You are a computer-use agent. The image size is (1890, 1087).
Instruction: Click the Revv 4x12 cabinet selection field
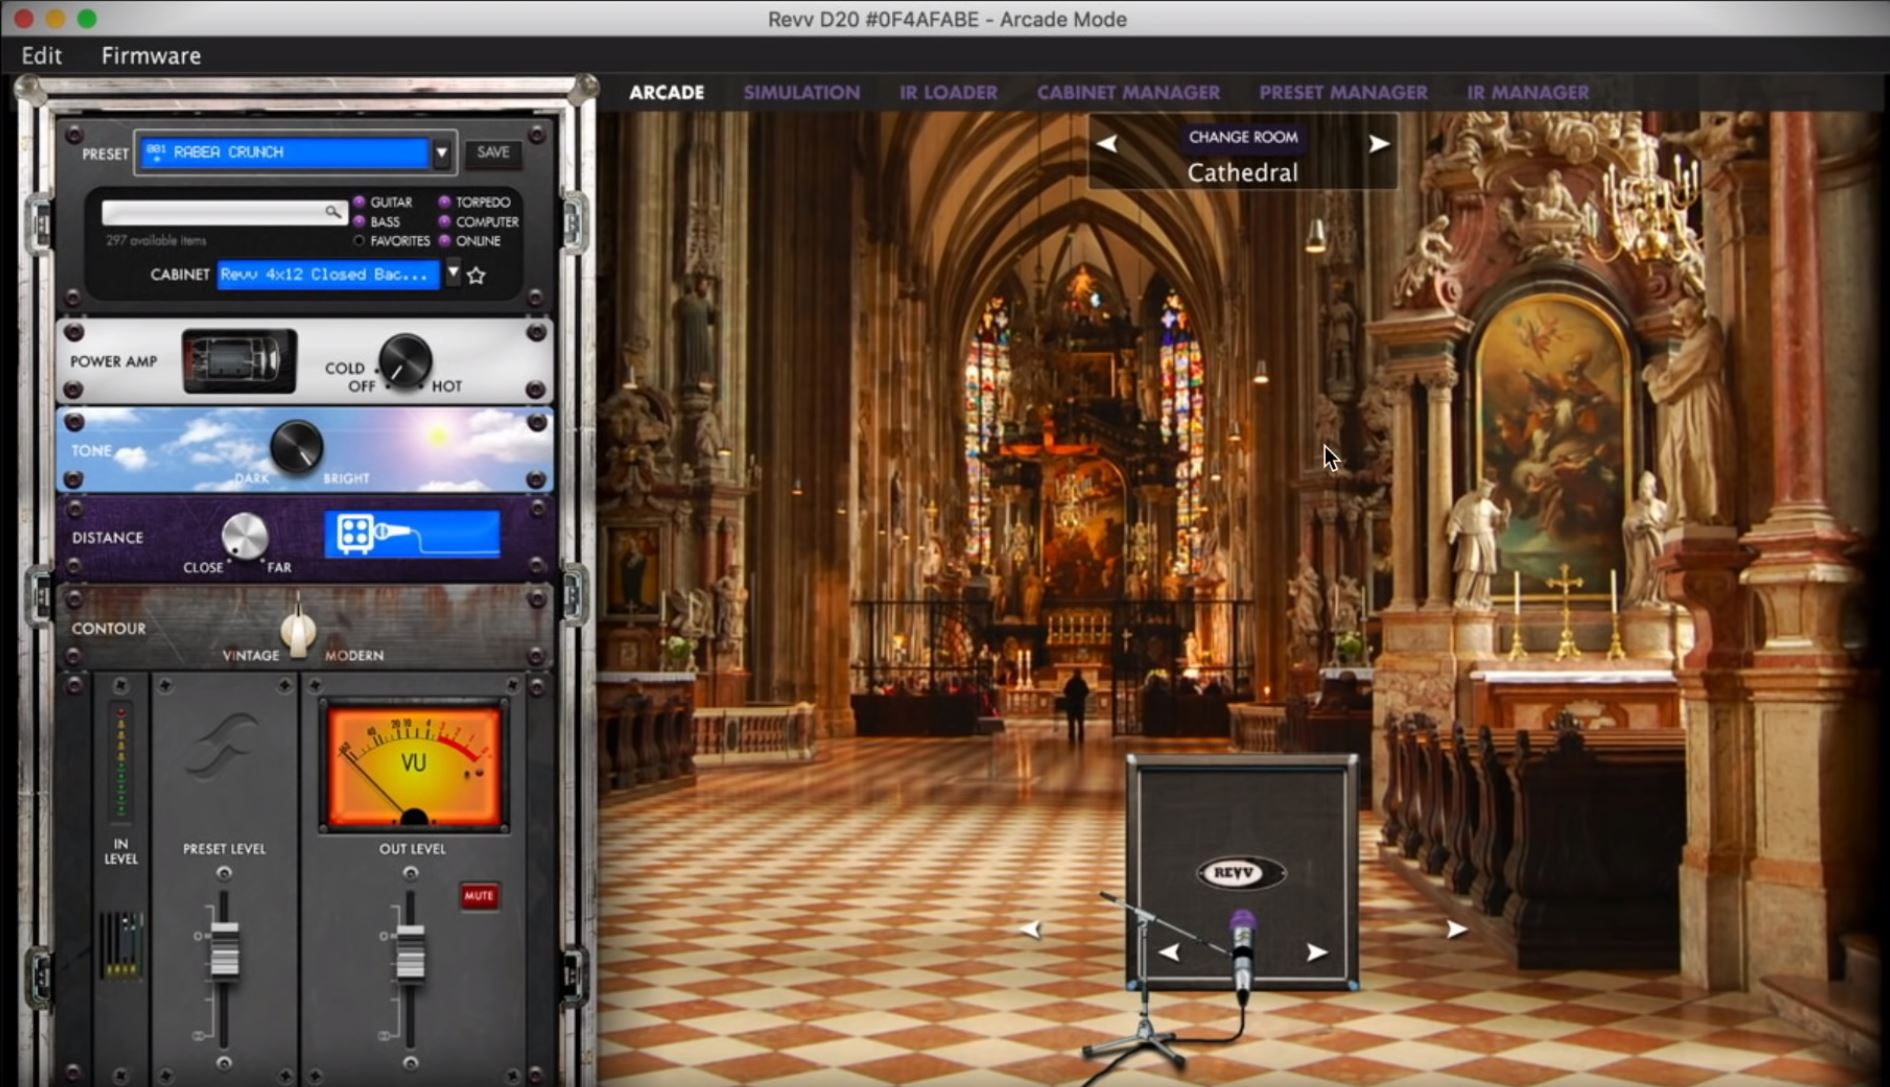coord(327,275)
